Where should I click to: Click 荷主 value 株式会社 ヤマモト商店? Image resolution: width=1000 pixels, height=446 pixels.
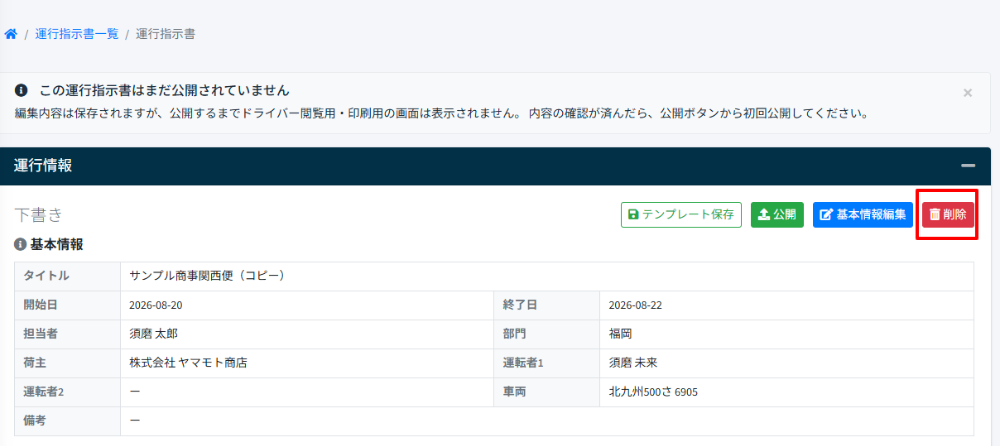188,363
